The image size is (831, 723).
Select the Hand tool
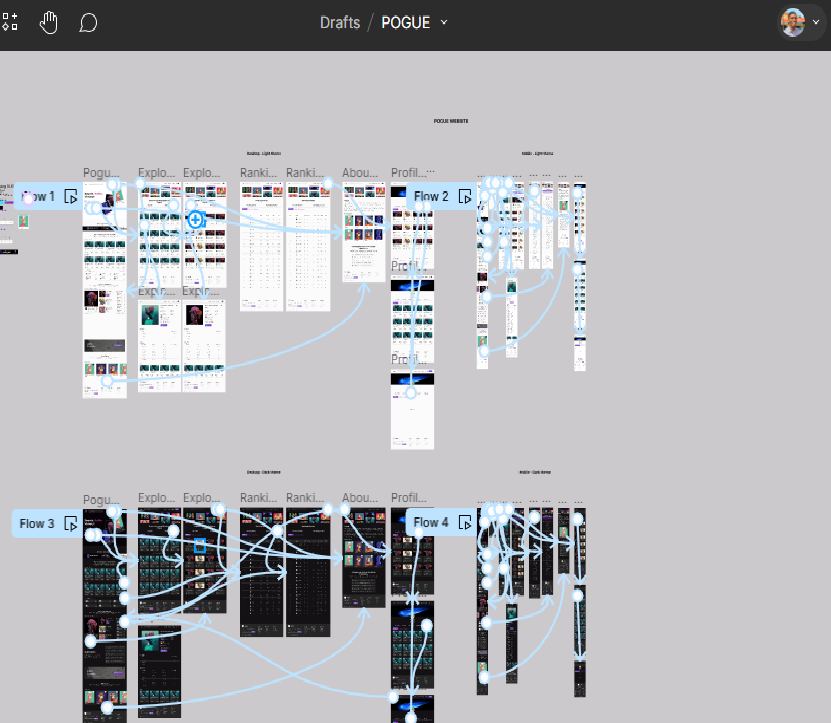coord(49,23)
